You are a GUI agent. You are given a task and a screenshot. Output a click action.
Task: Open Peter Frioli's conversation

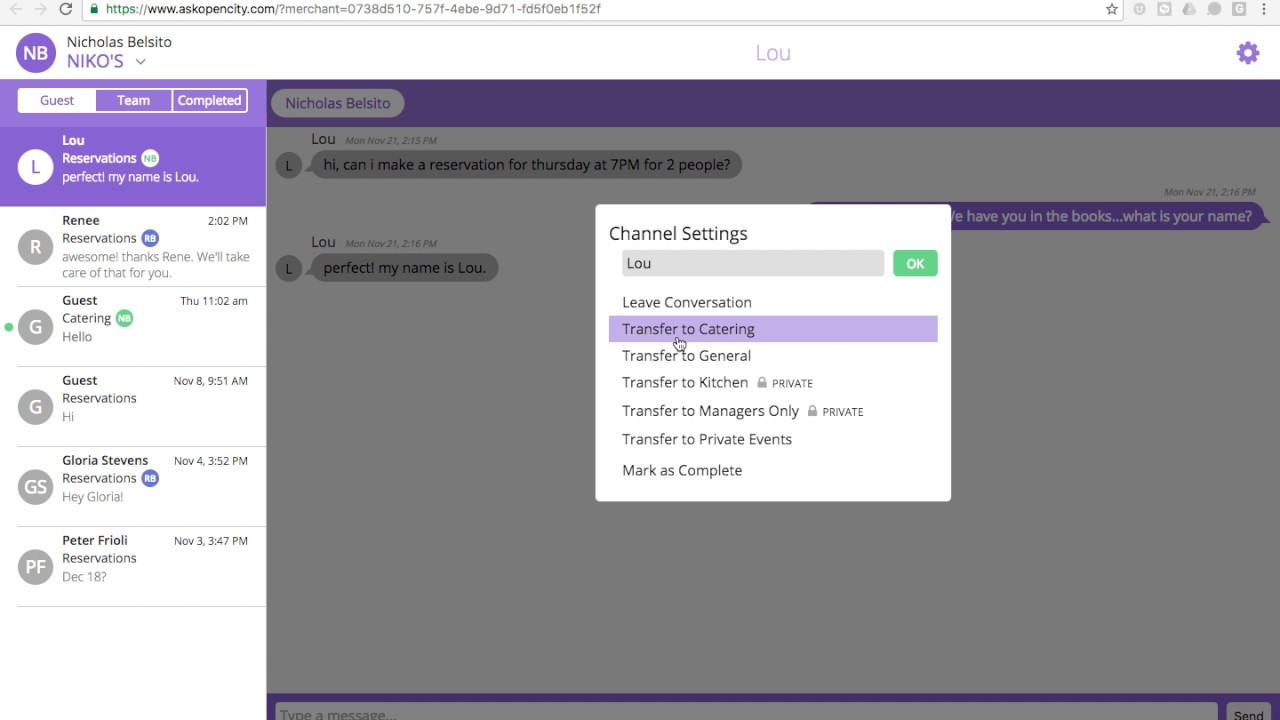click(133, 567)
